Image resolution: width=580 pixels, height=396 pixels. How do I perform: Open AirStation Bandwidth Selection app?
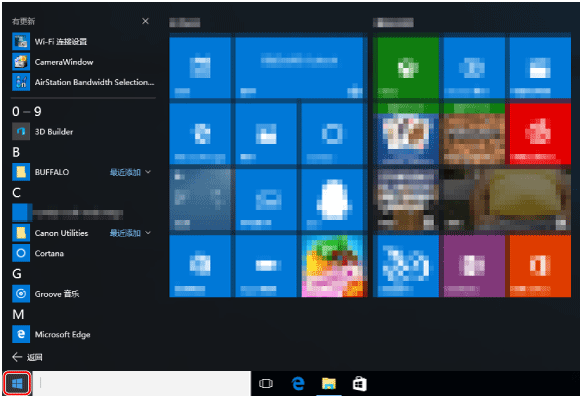click(x=83, y=82)
